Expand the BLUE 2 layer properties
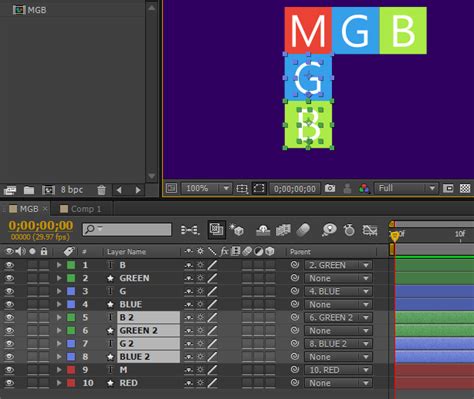 pos(59,357)
